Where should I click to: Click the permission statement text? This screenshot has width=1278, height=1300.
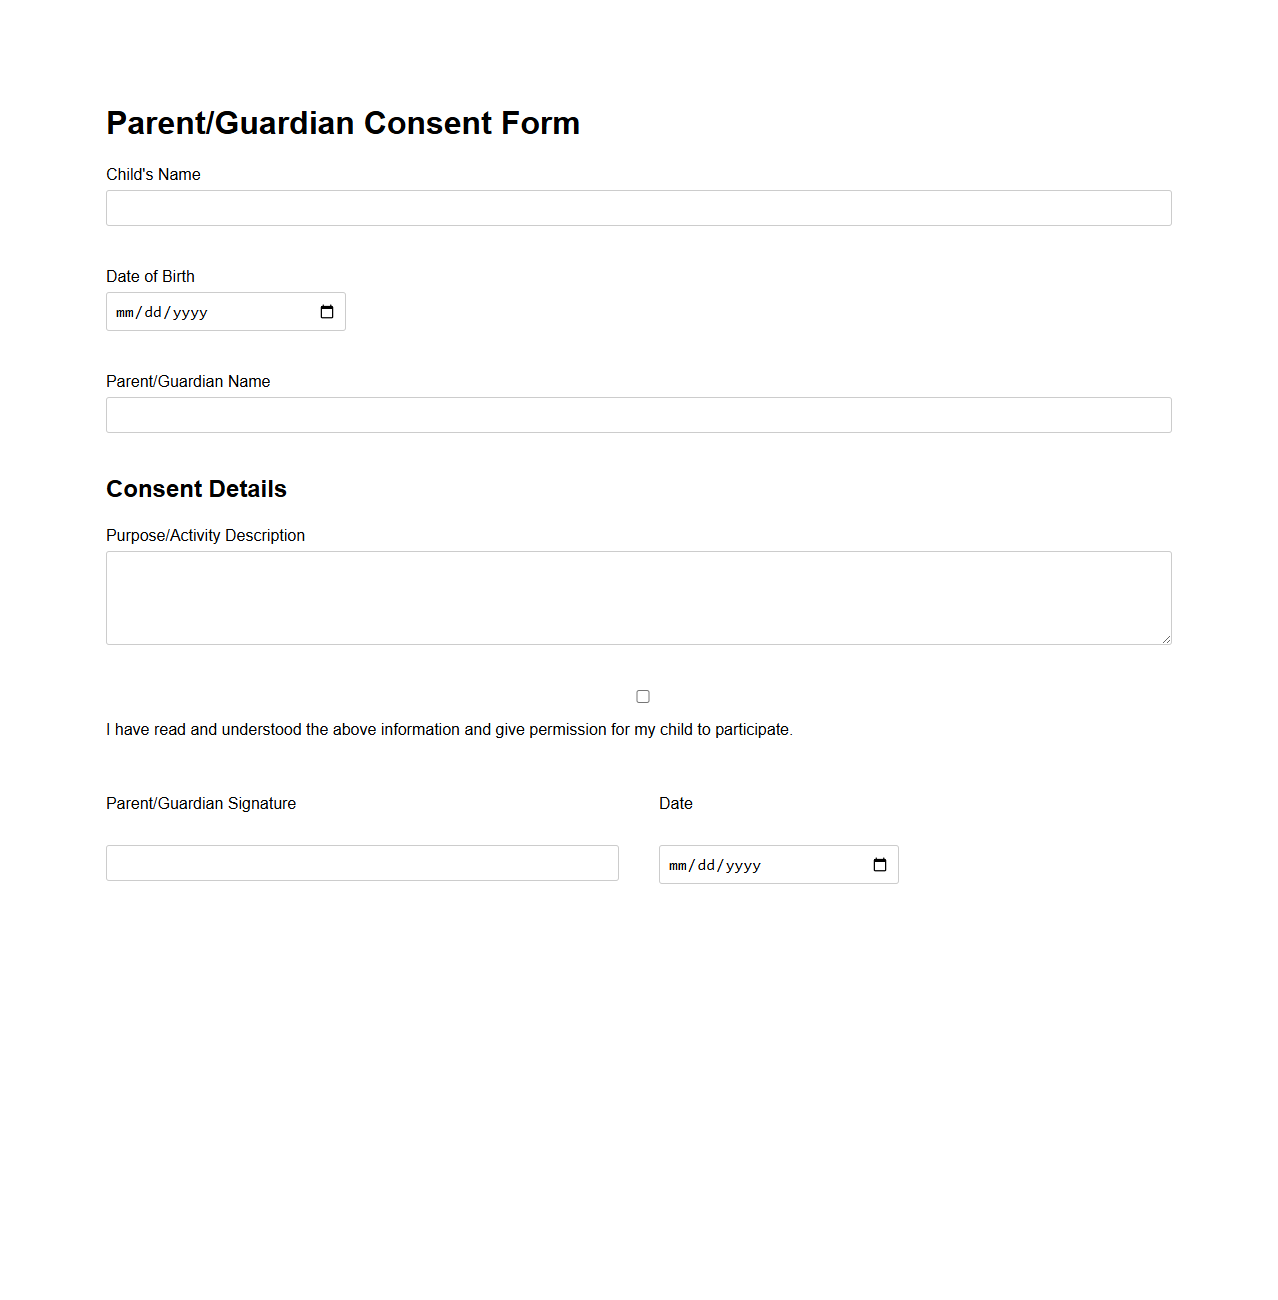click(449, 729)
